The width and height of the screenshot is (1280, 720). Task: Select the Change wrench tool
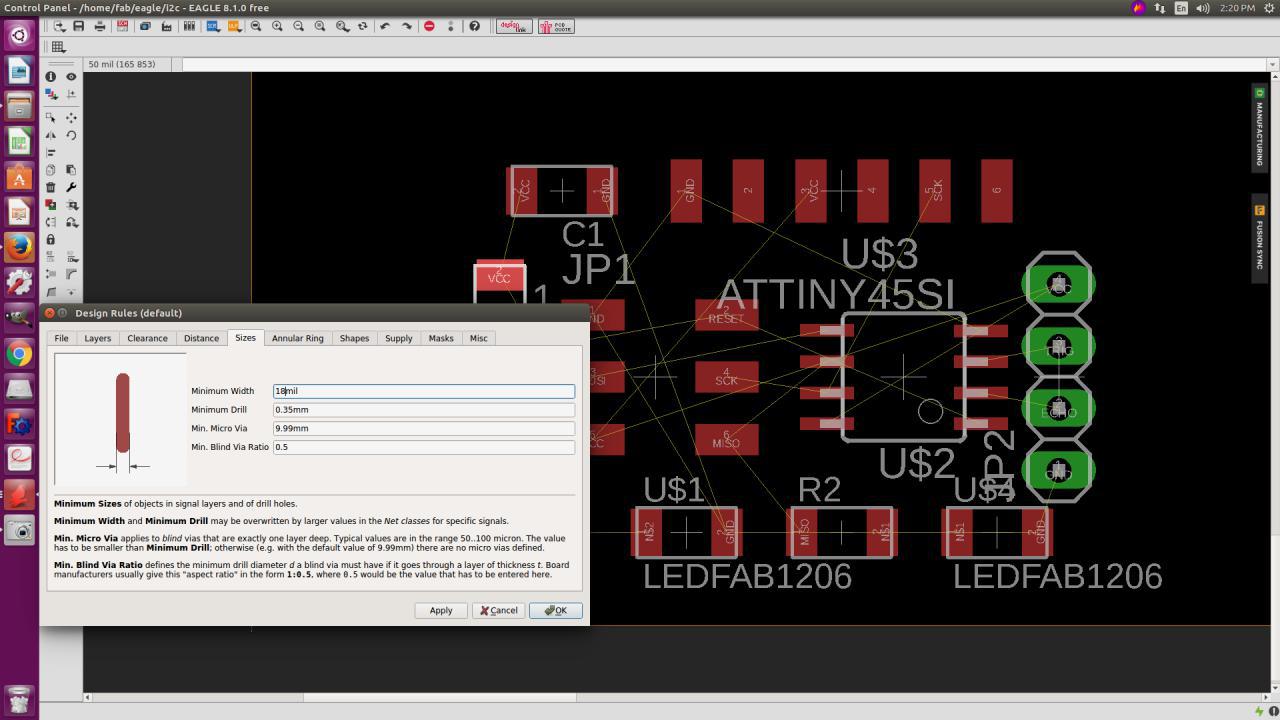71,187
